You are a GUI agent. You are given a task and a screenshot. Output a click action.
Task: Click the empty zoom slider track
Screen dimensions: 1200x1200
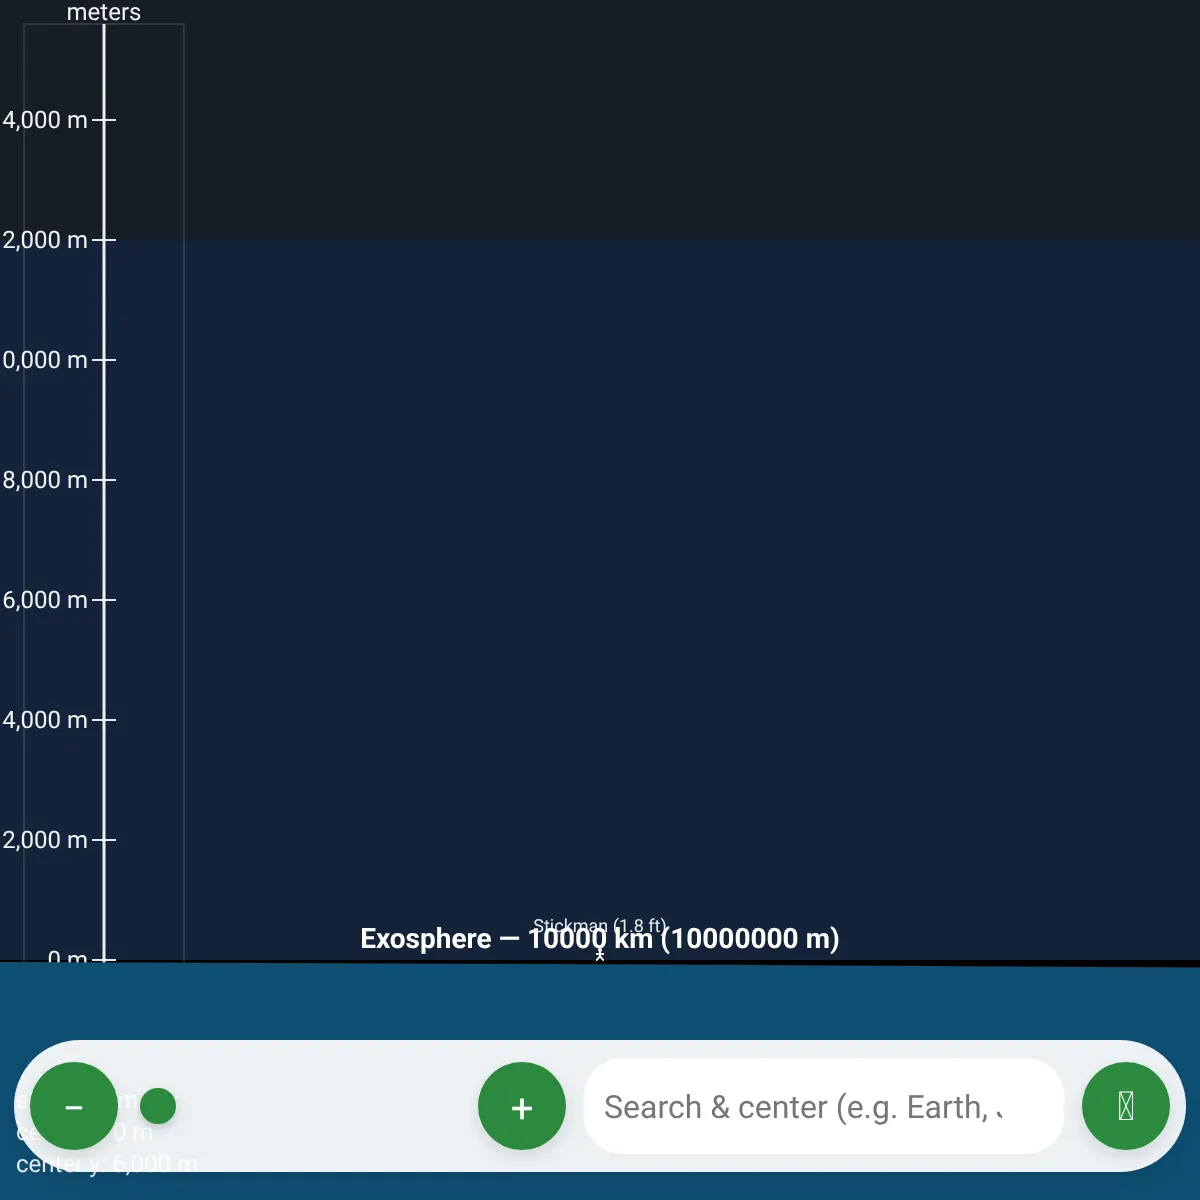[320, 1106]
